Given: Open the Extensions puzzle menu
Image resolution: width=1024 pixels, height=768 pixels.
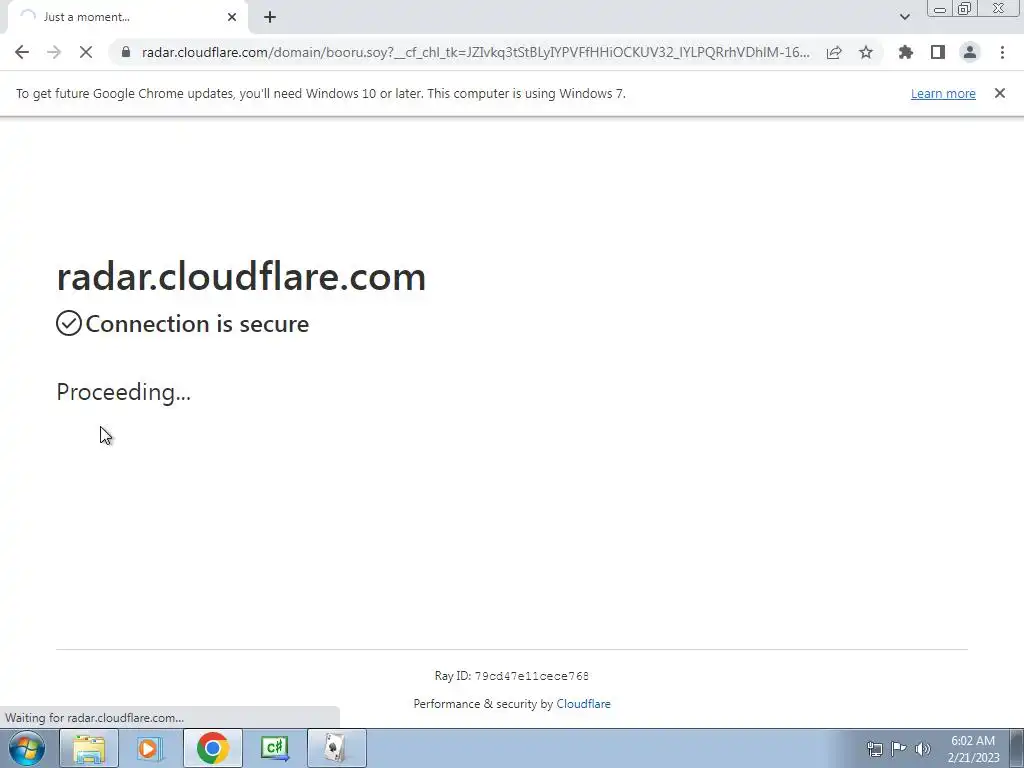Looking at the screenshot, I should 905,52.
